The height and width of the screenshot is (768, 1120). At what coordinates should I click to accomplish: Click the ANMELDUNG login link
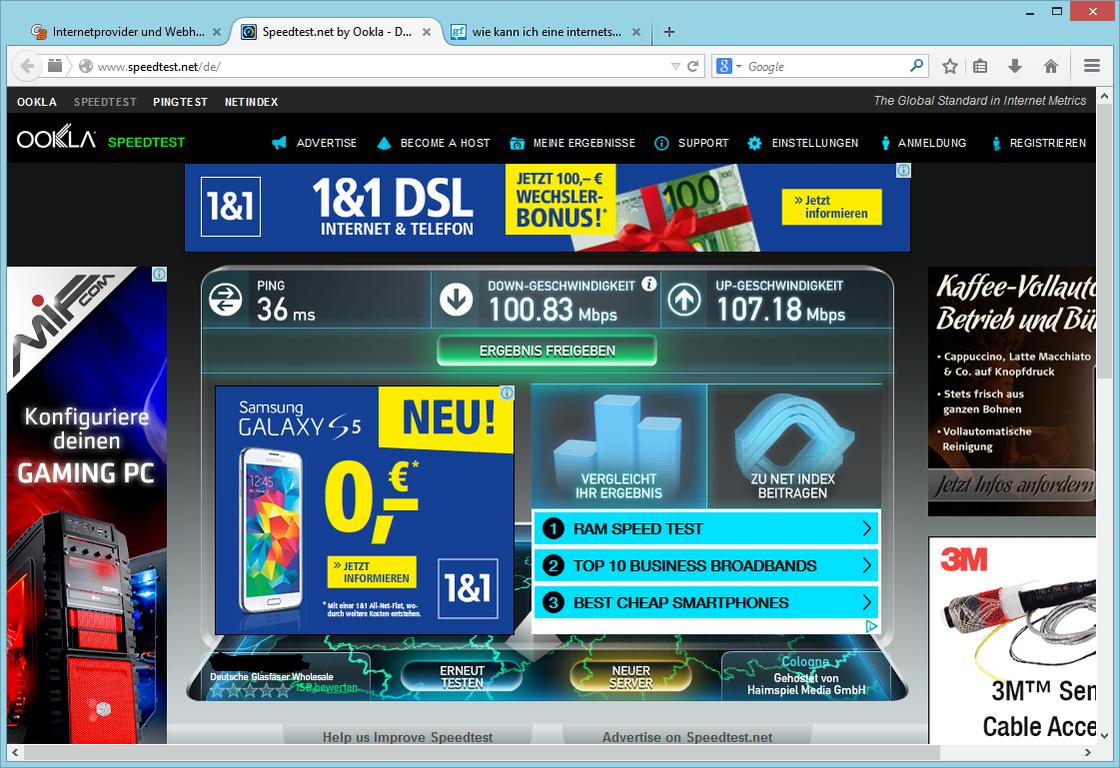(931, 143)
